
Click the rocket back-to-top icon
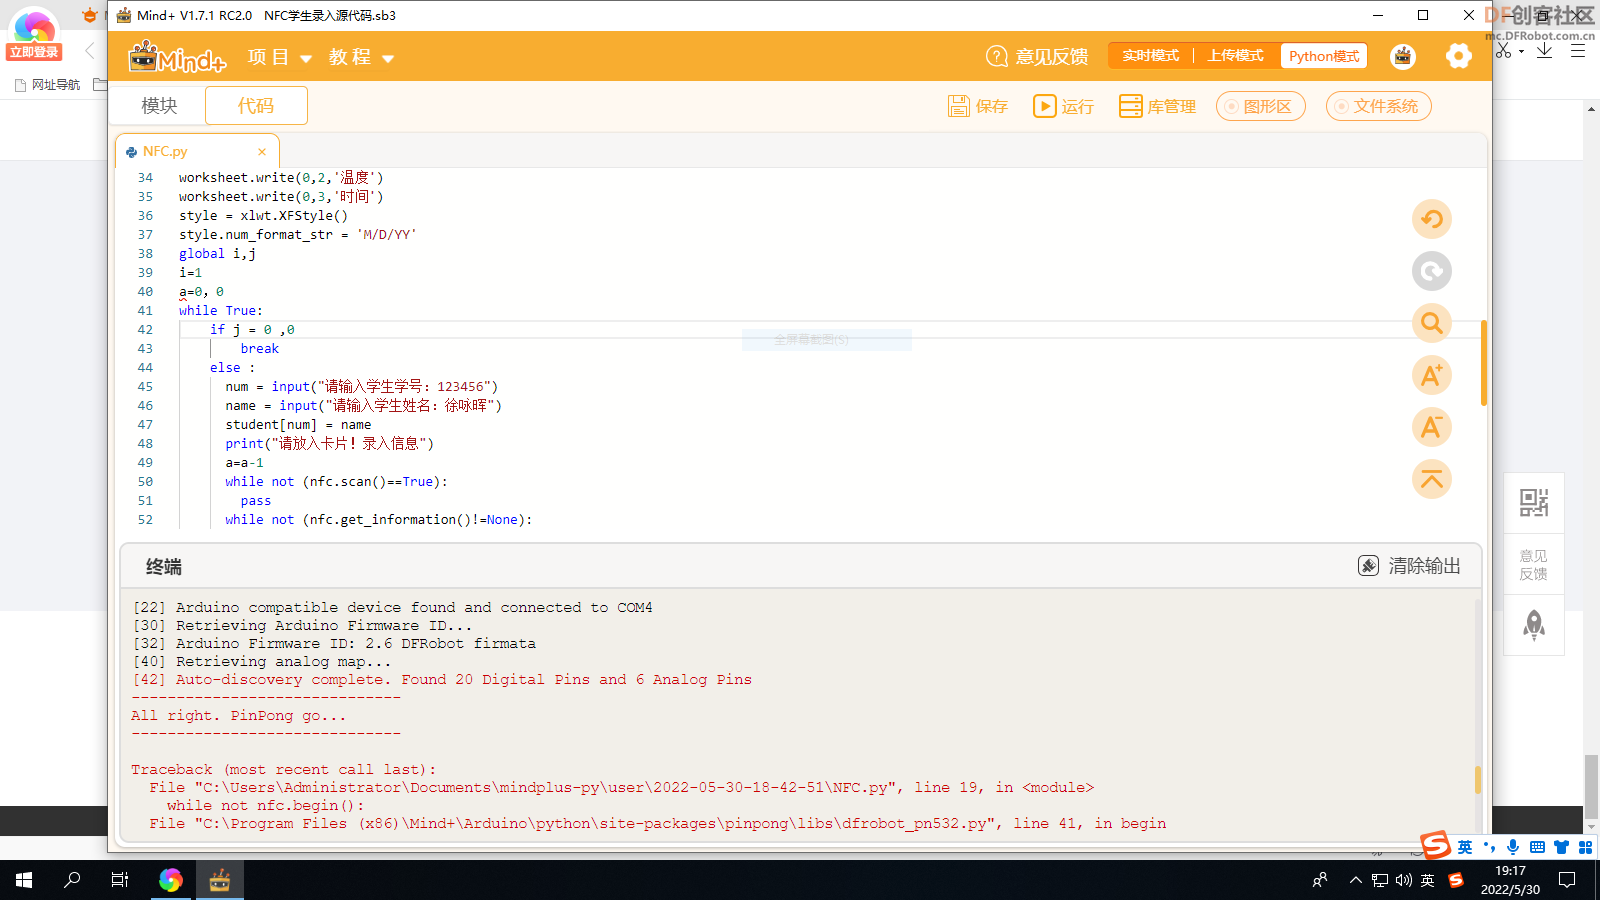pyautogui.click(x=1534, y=626)
